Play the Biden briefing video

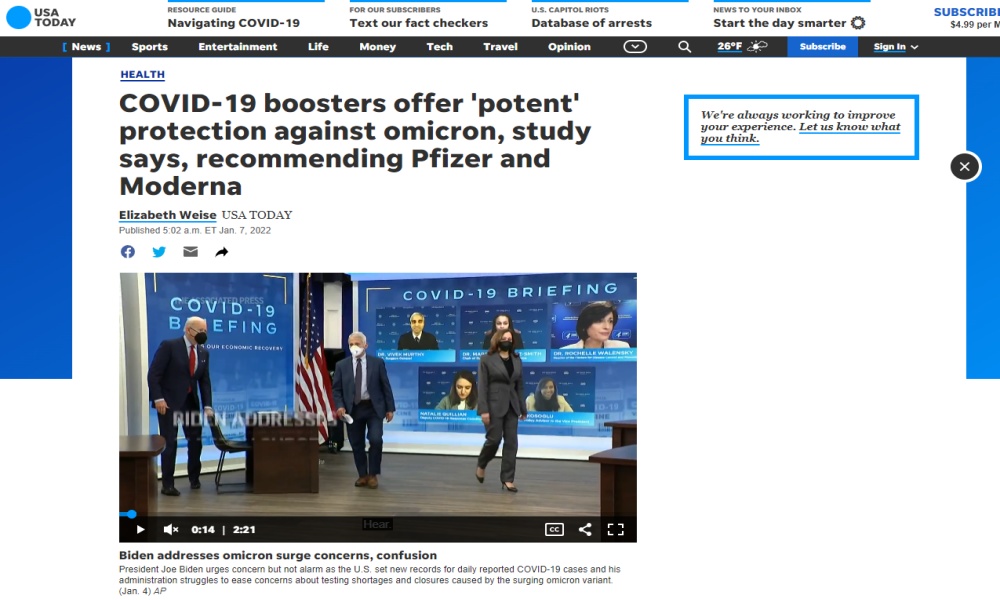click(140, 530)
